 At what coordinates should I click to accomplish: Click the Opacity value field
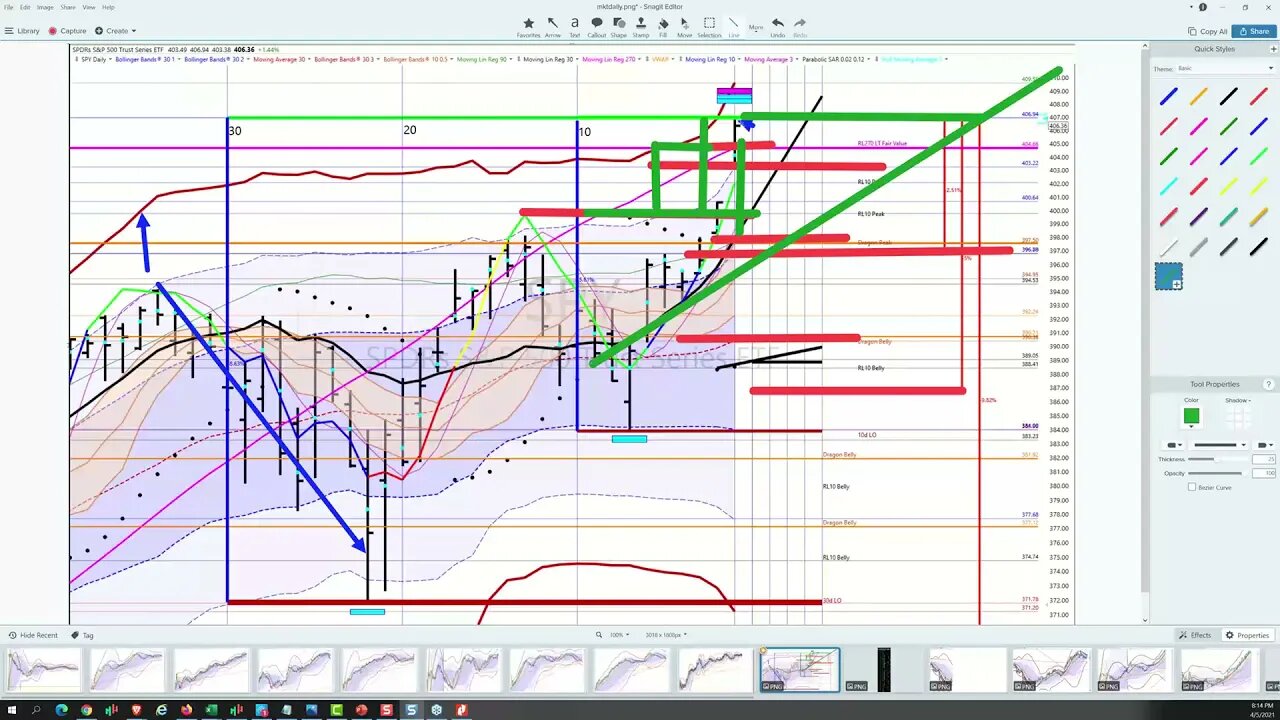tap(1263, 473)
